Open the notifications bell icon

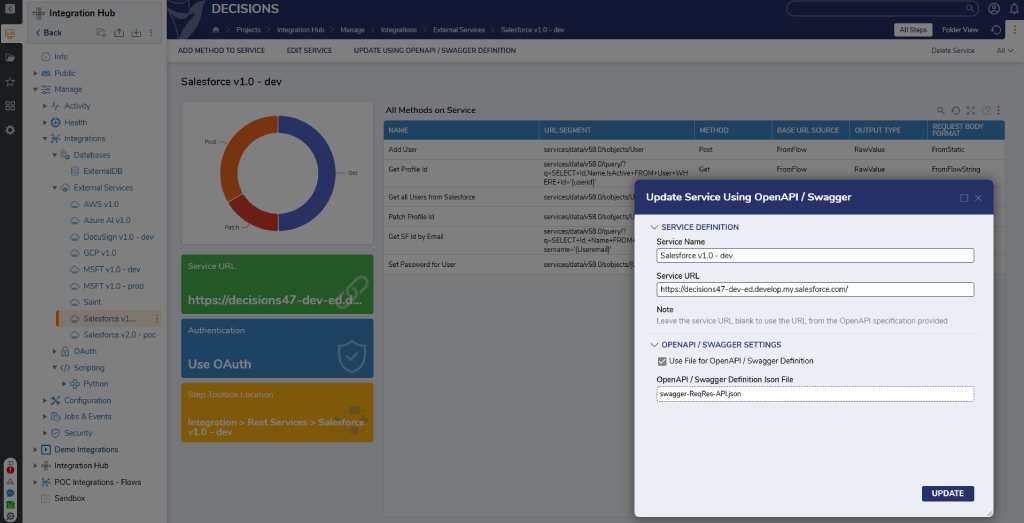click(x=1014, y=8)
